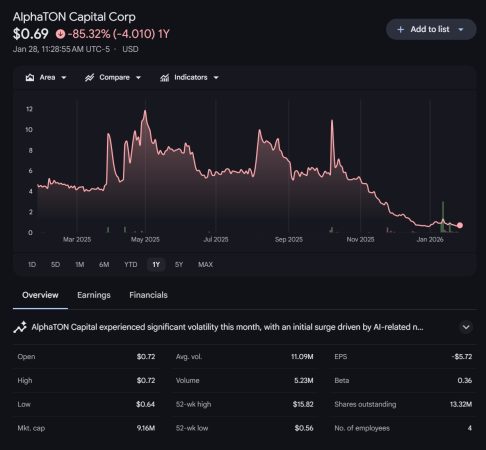Click the -85.32% (-4.010) 1Y change
This screenshot has height=450, width=486.
pyautogui.click(x=118, y=34)
